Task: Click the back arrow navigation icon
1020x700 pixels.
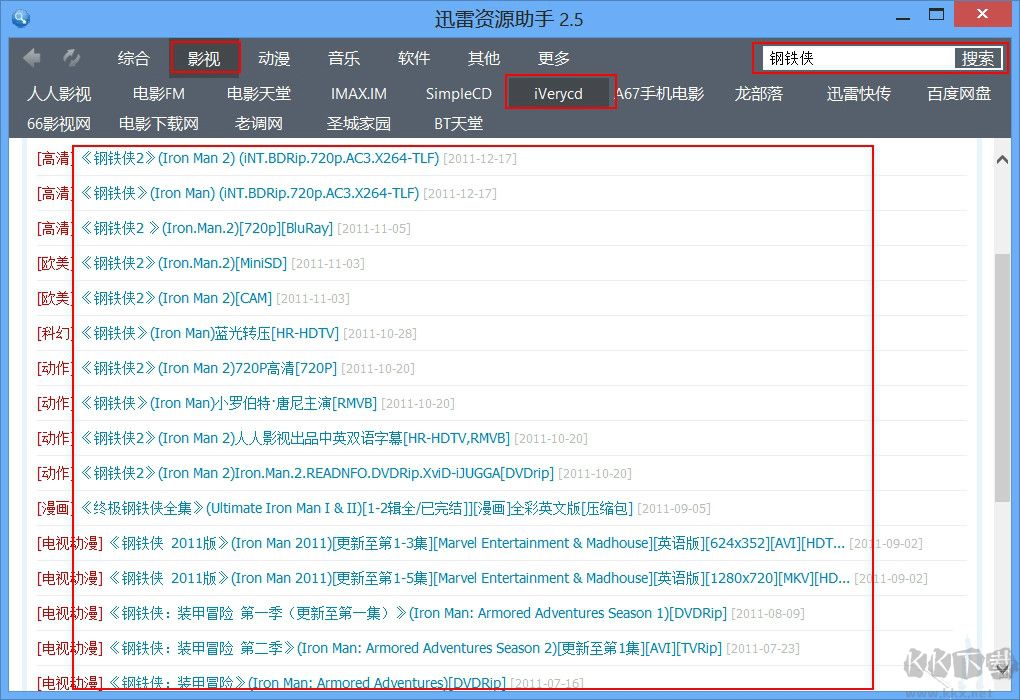Action: 32,58
